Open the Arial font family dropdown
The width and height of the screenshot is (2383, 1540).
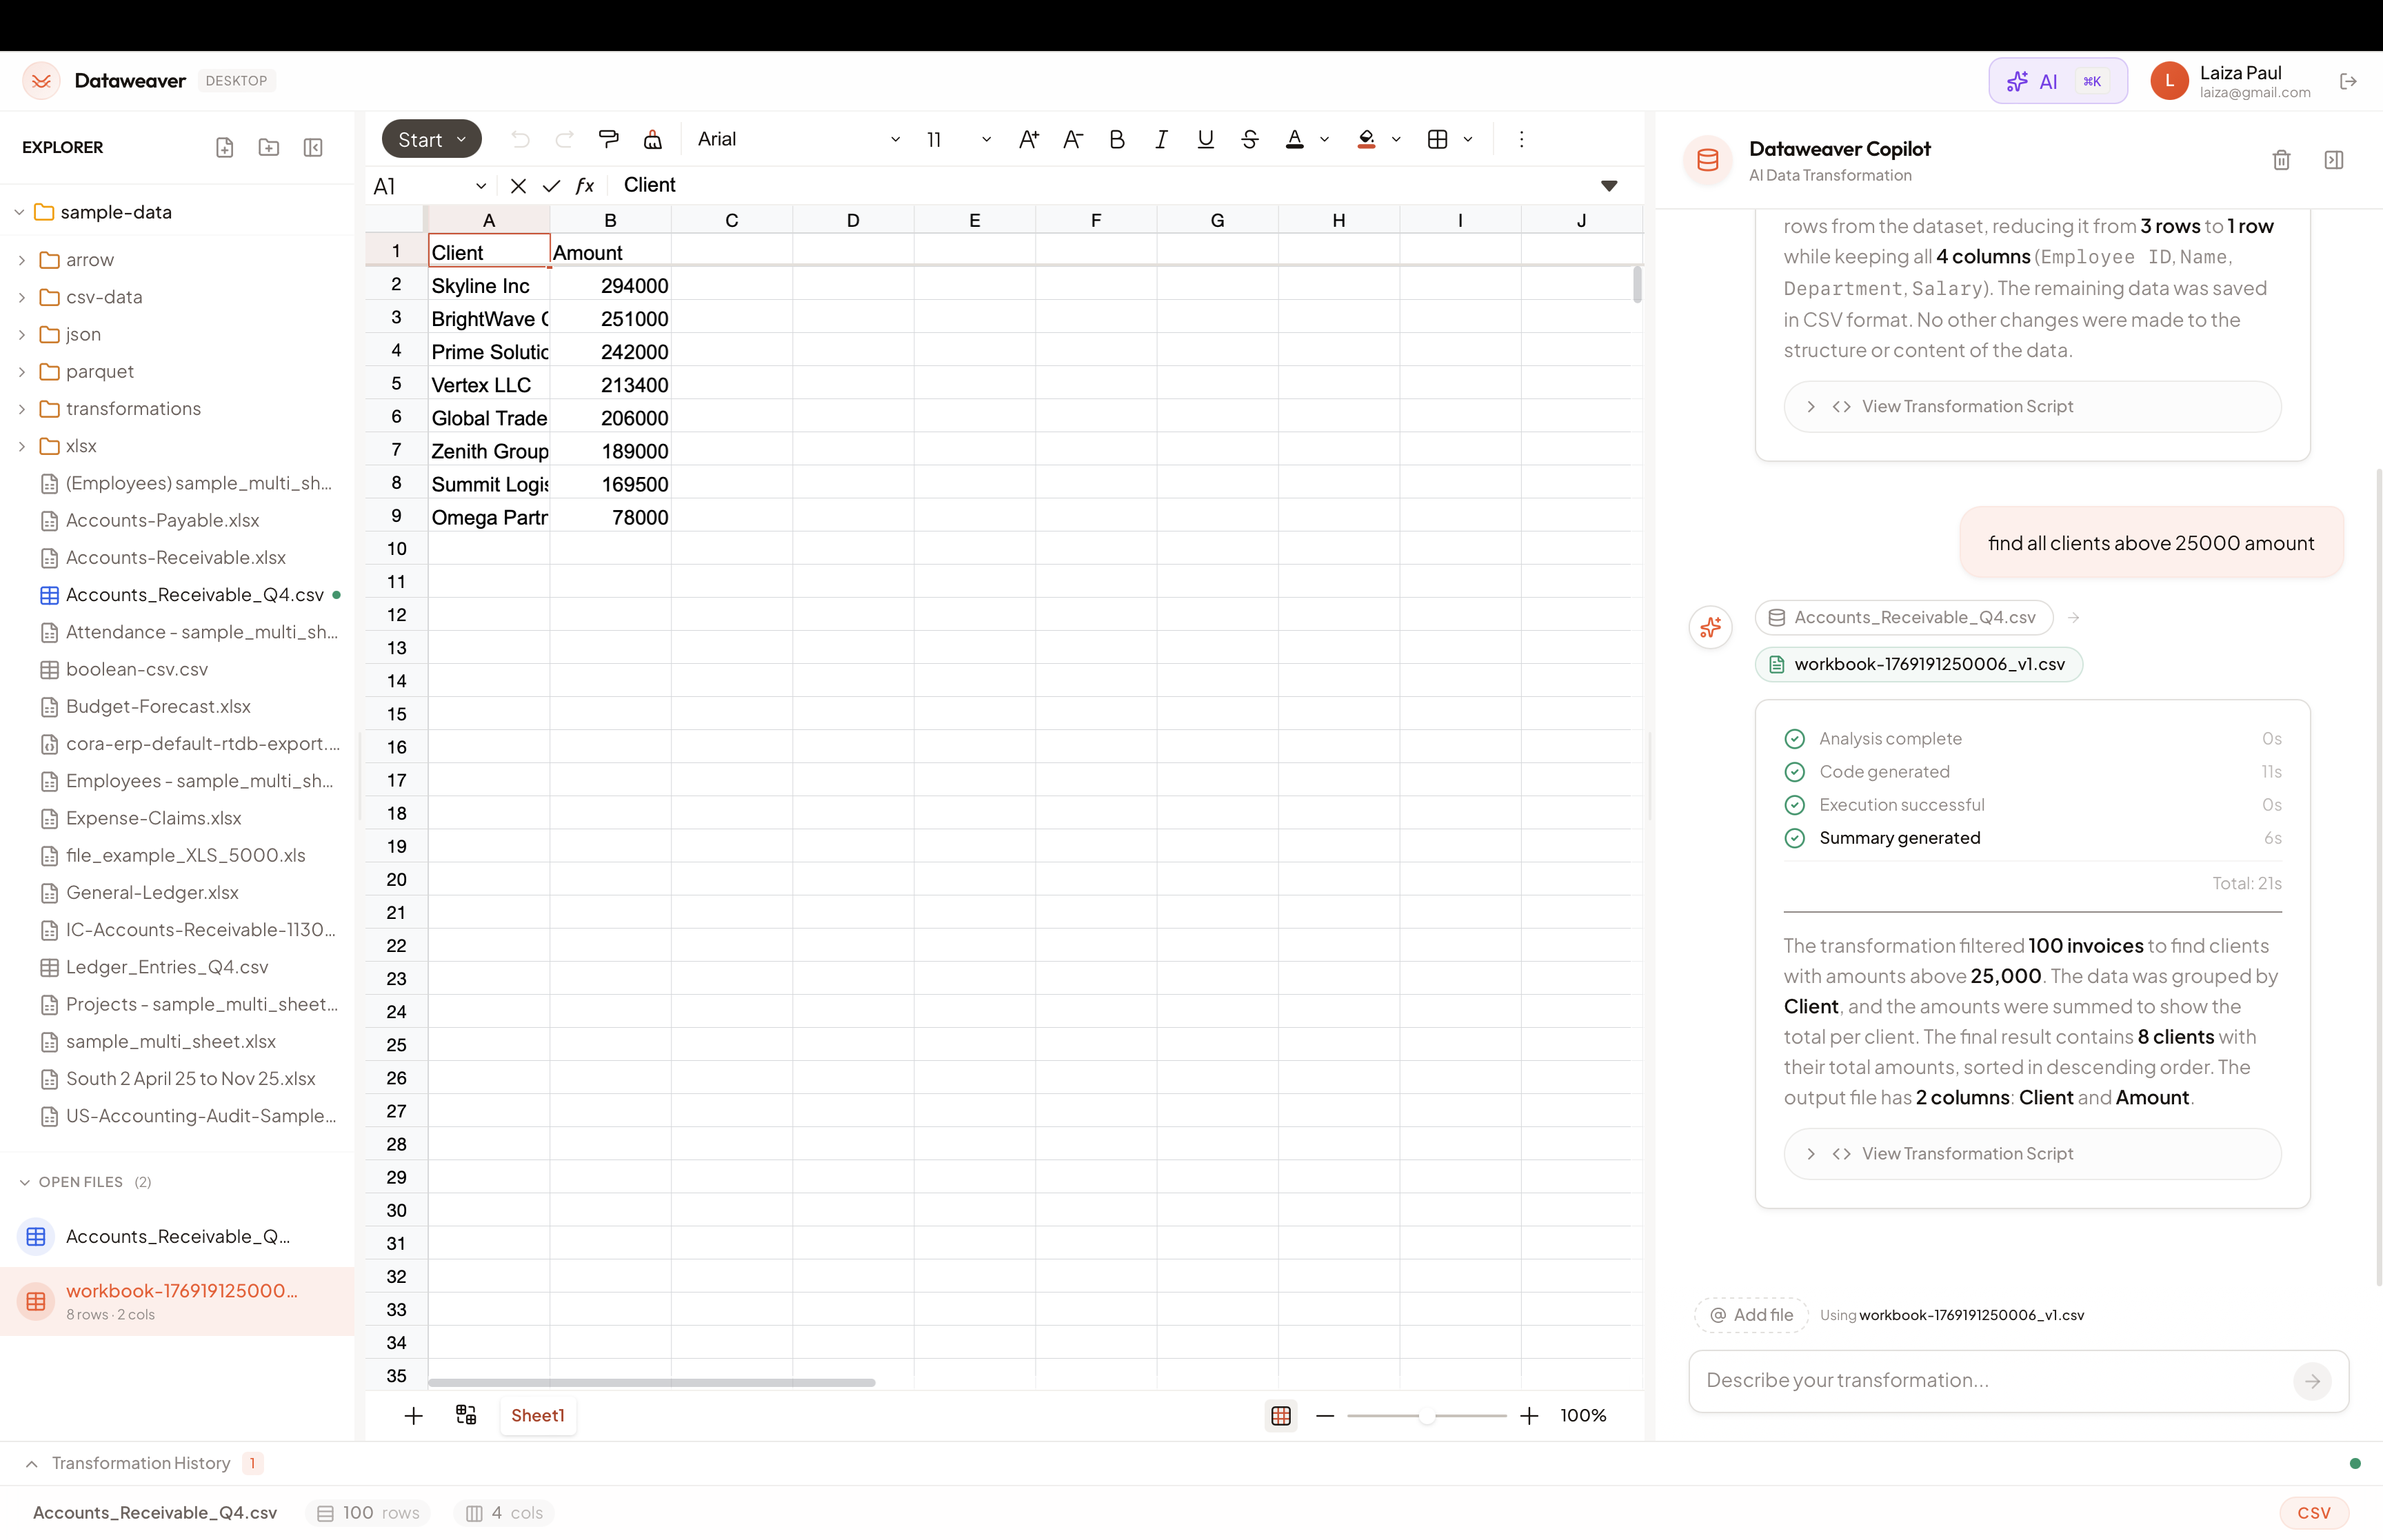tap(798, 139)
